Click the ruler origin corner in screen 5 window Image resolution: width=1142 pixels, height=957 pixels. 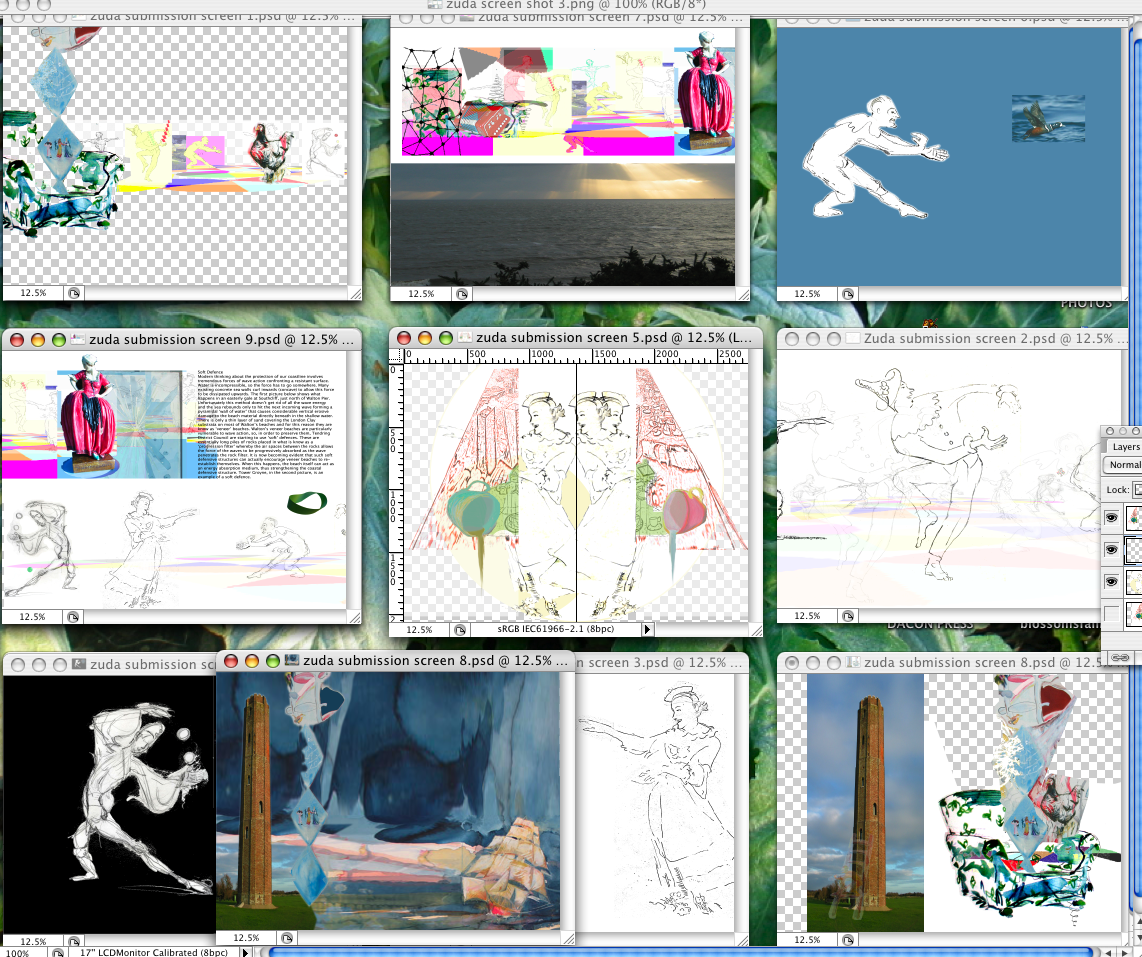coord(397,355)
